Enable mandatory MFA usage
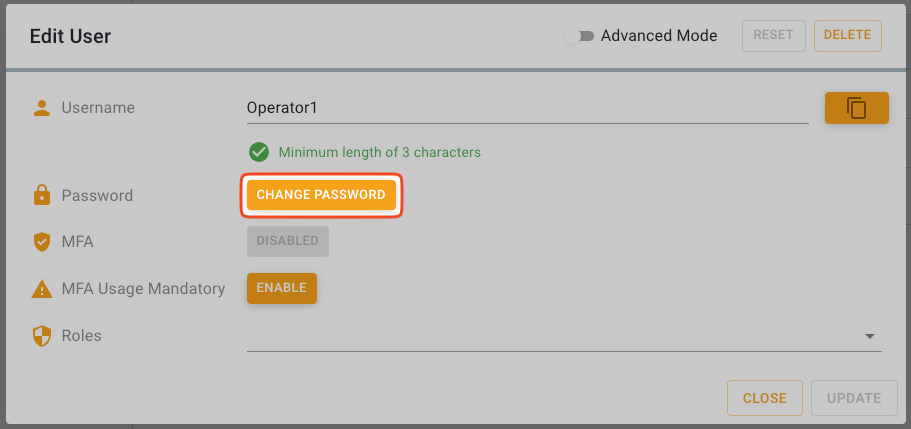 [281, 288]
